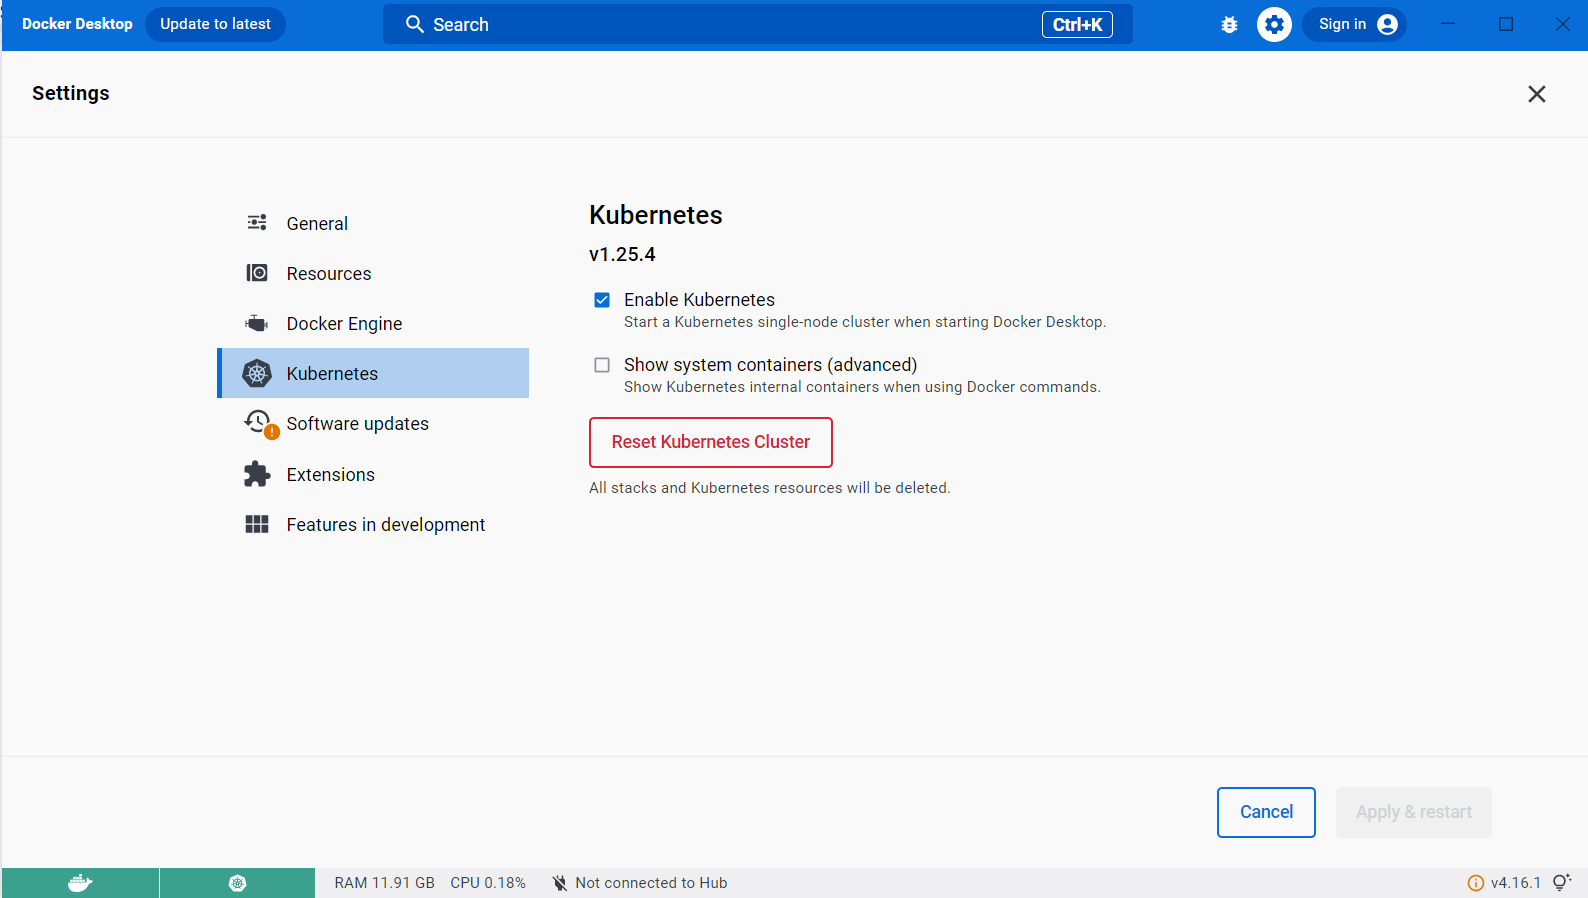Click the Docker Desktop title text
This screenshot has width=1588, height=898.
pyautogui.click(x=77, y=24)
